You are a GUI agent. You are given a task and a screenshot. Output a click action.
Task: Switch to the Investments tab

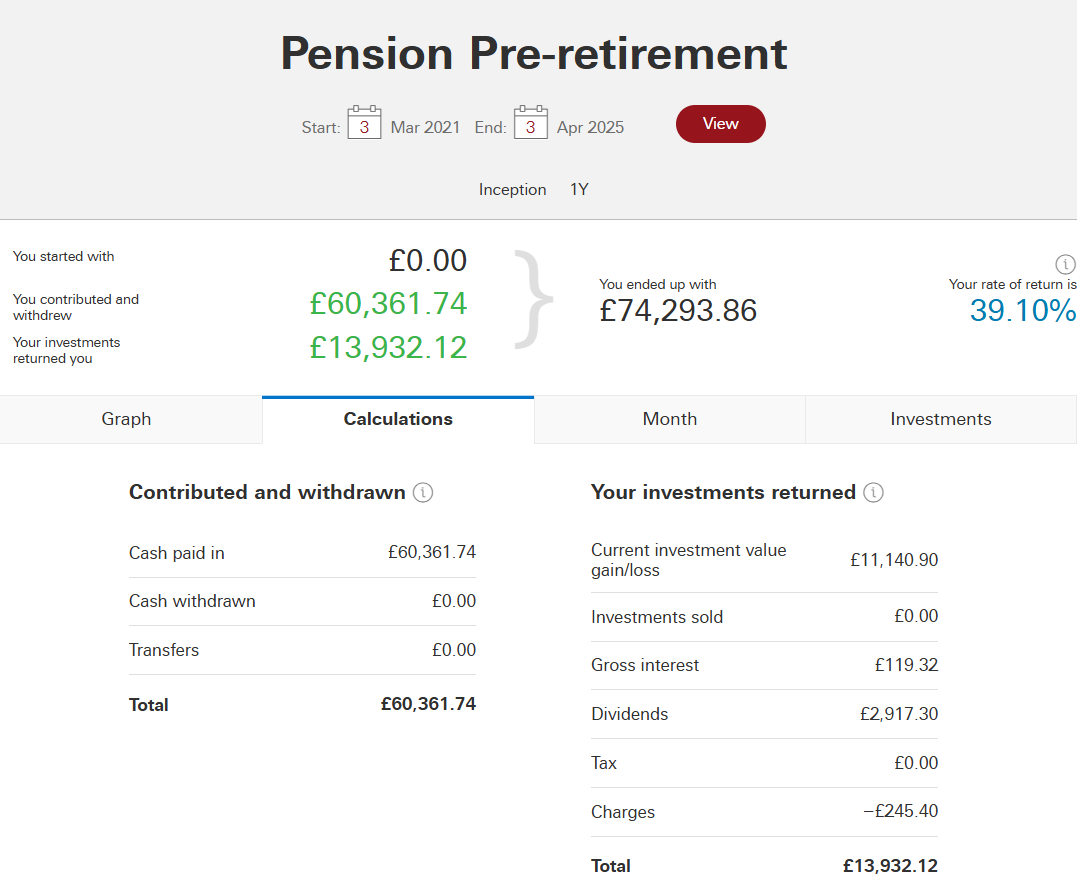[941, 420]
